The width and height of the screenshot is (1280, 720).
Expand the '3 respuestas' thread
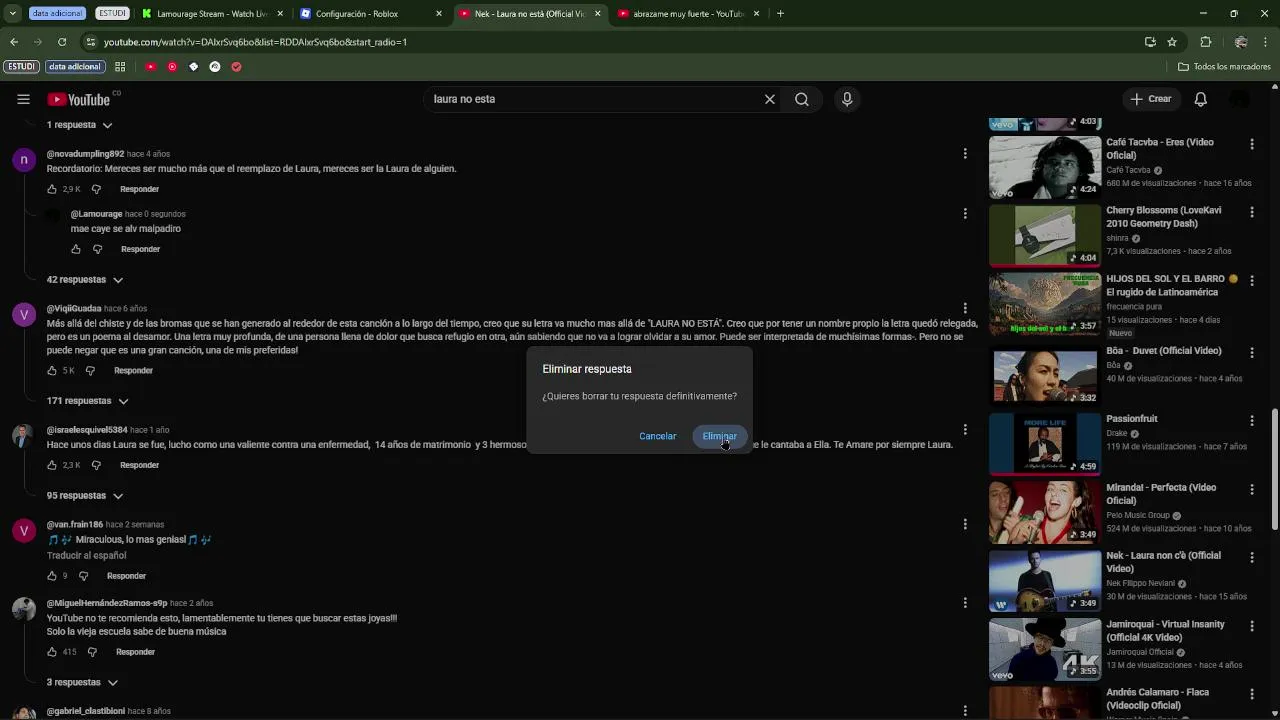tap(82, 682)
